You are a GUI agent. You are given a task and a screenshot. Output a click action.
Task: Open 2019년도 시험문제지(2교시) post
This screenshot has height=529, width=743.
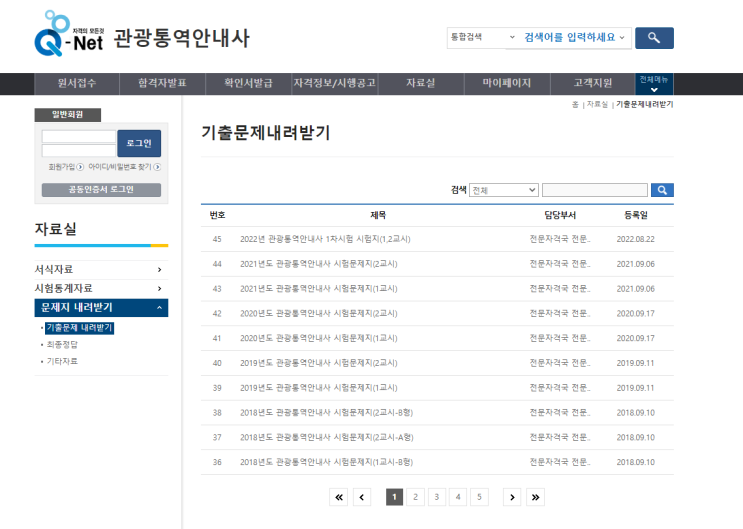pyautogui.click(x=318, y=363)
